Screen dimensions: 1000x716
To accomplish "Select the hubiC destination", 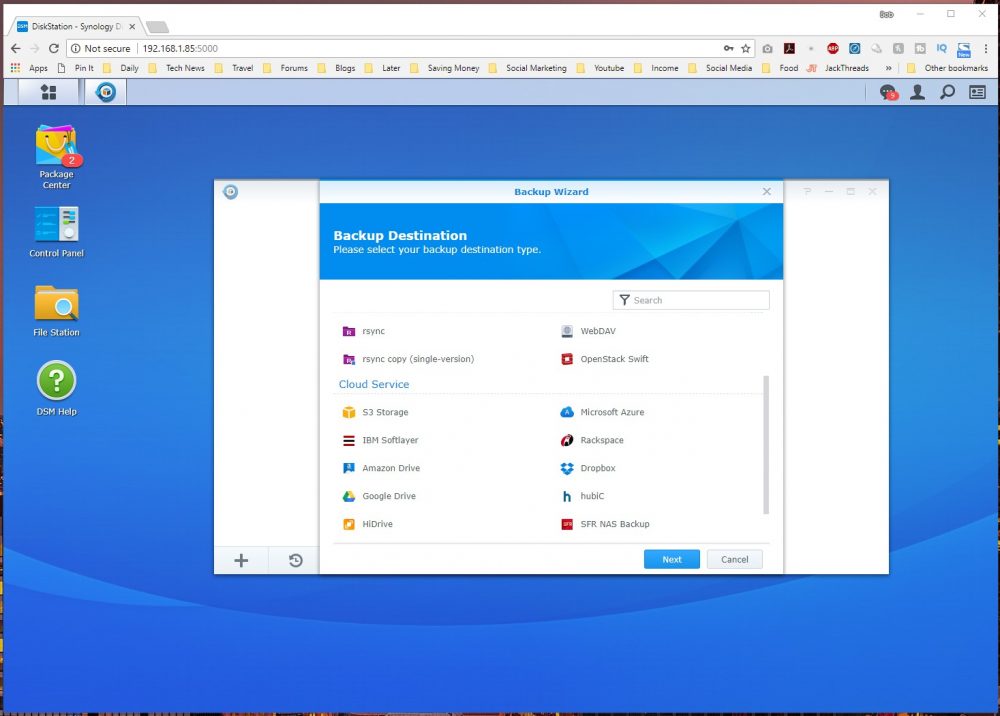I will tap(582, 497).
